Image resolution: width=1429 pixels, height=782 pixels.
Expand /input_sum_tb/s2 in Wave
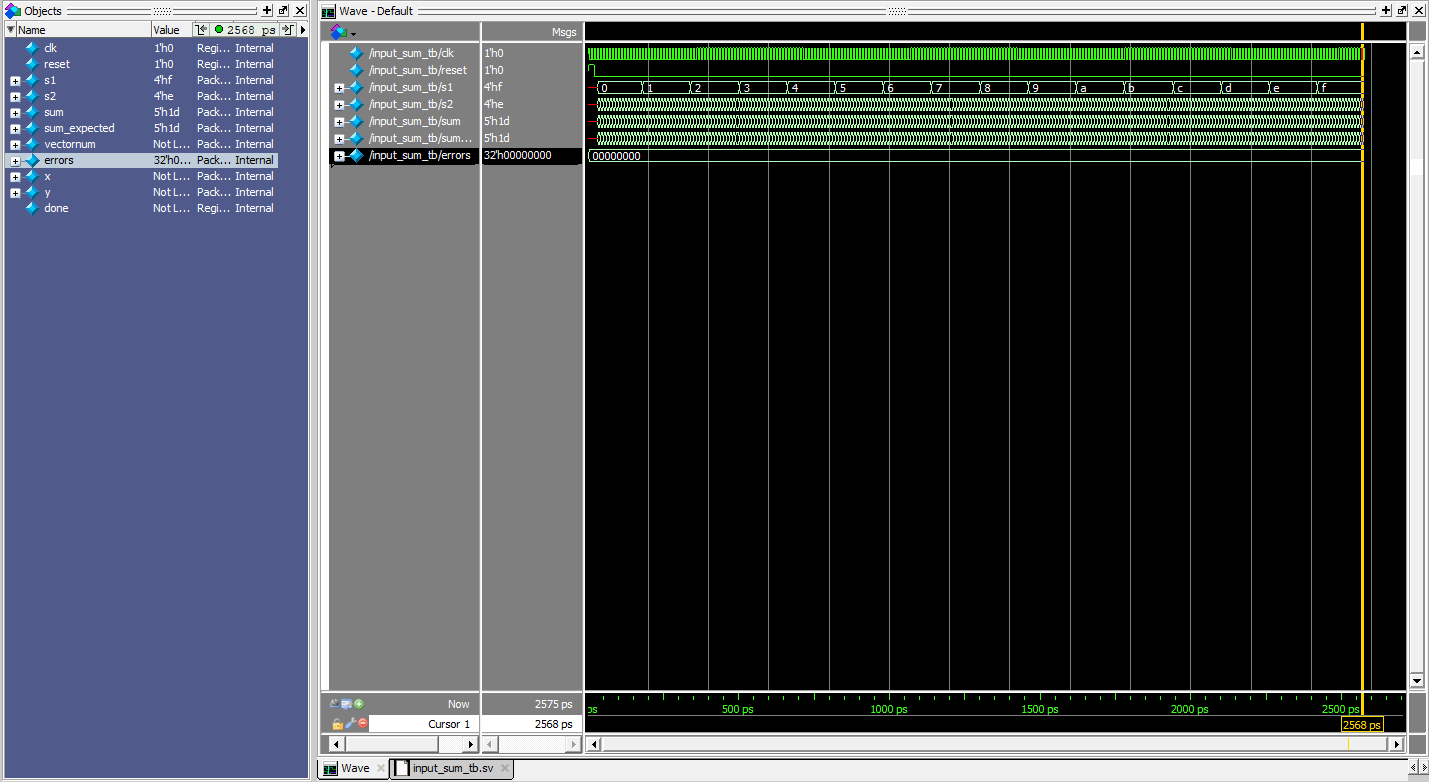tap(339, 105)
